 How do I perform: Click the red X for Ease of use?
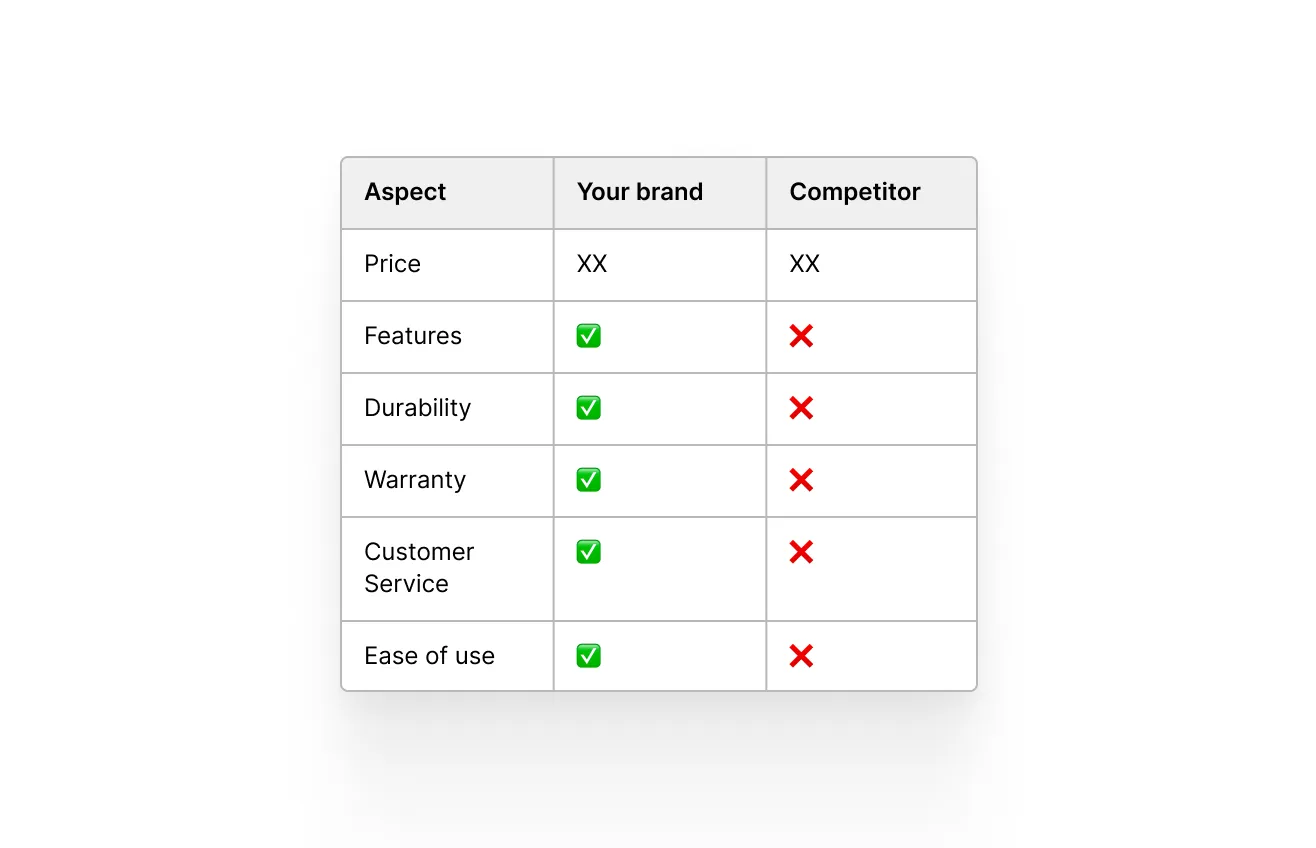tap(801, 656)
